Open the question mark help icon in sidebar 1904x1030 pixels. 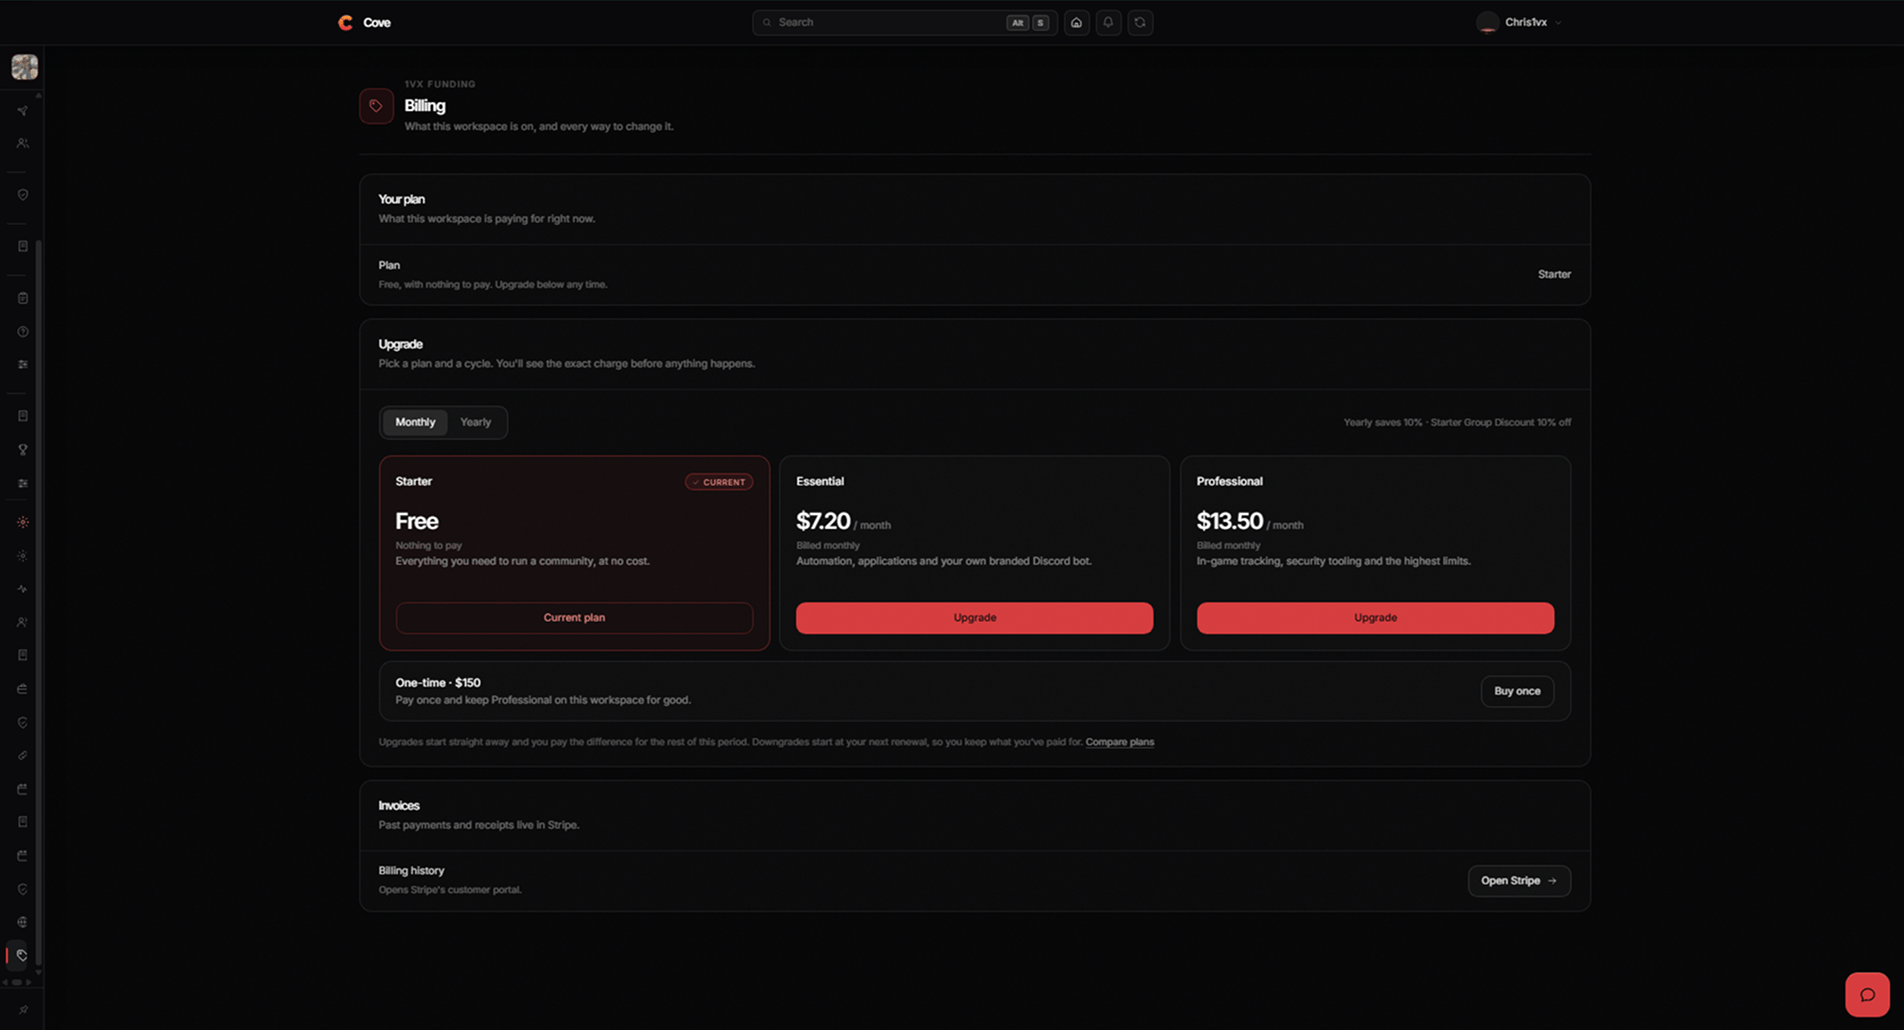pos(22,332)
